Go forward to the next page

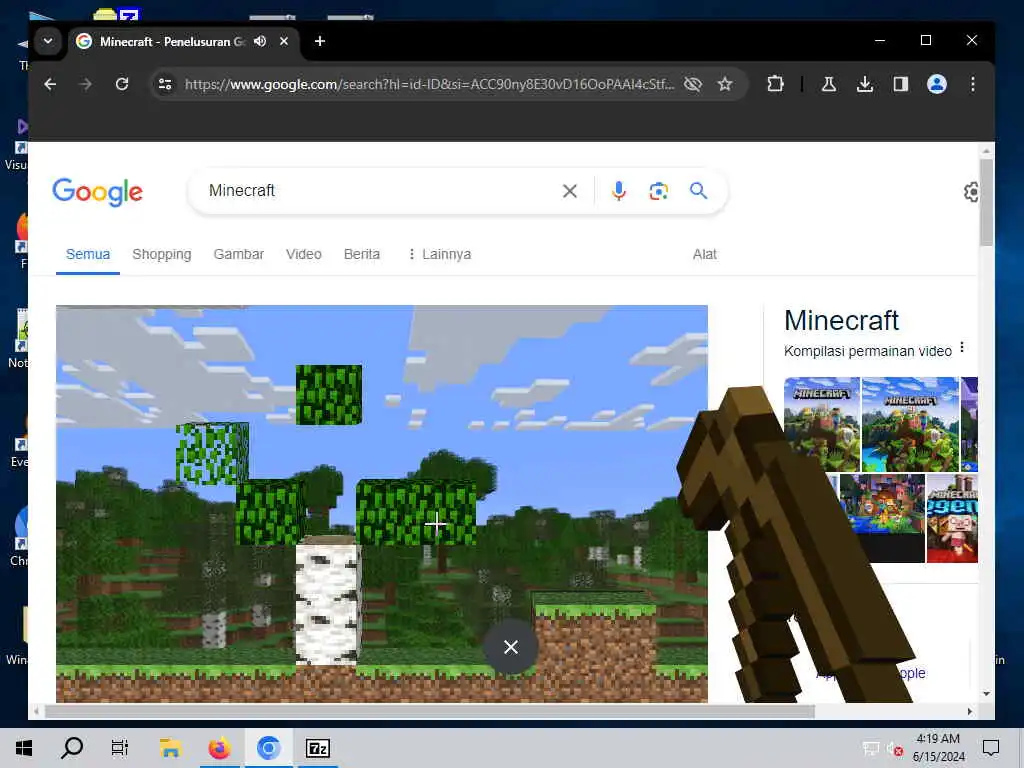(86, 84)
